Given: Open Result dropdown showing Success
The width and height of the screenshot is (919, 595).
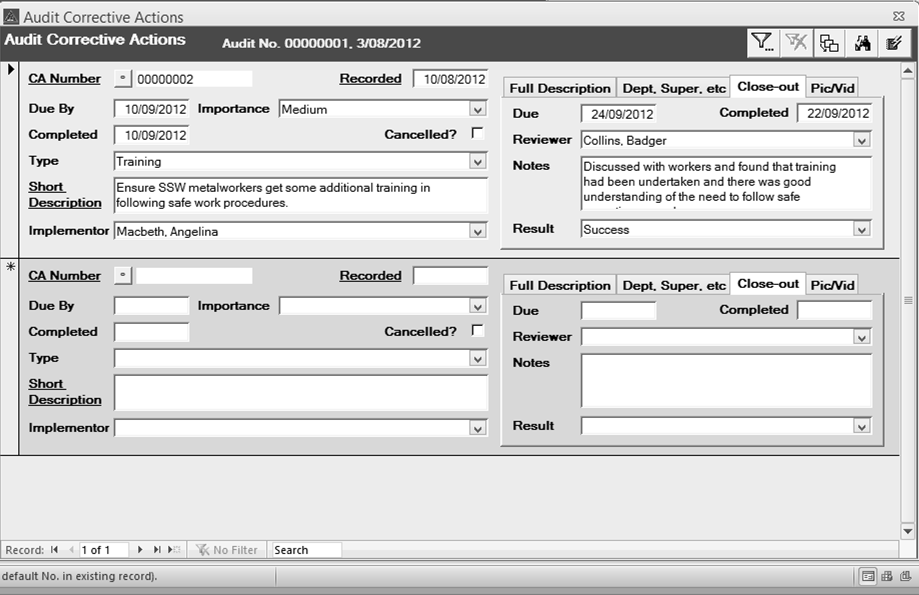Looking at the screenshot, I should [862, 229].
